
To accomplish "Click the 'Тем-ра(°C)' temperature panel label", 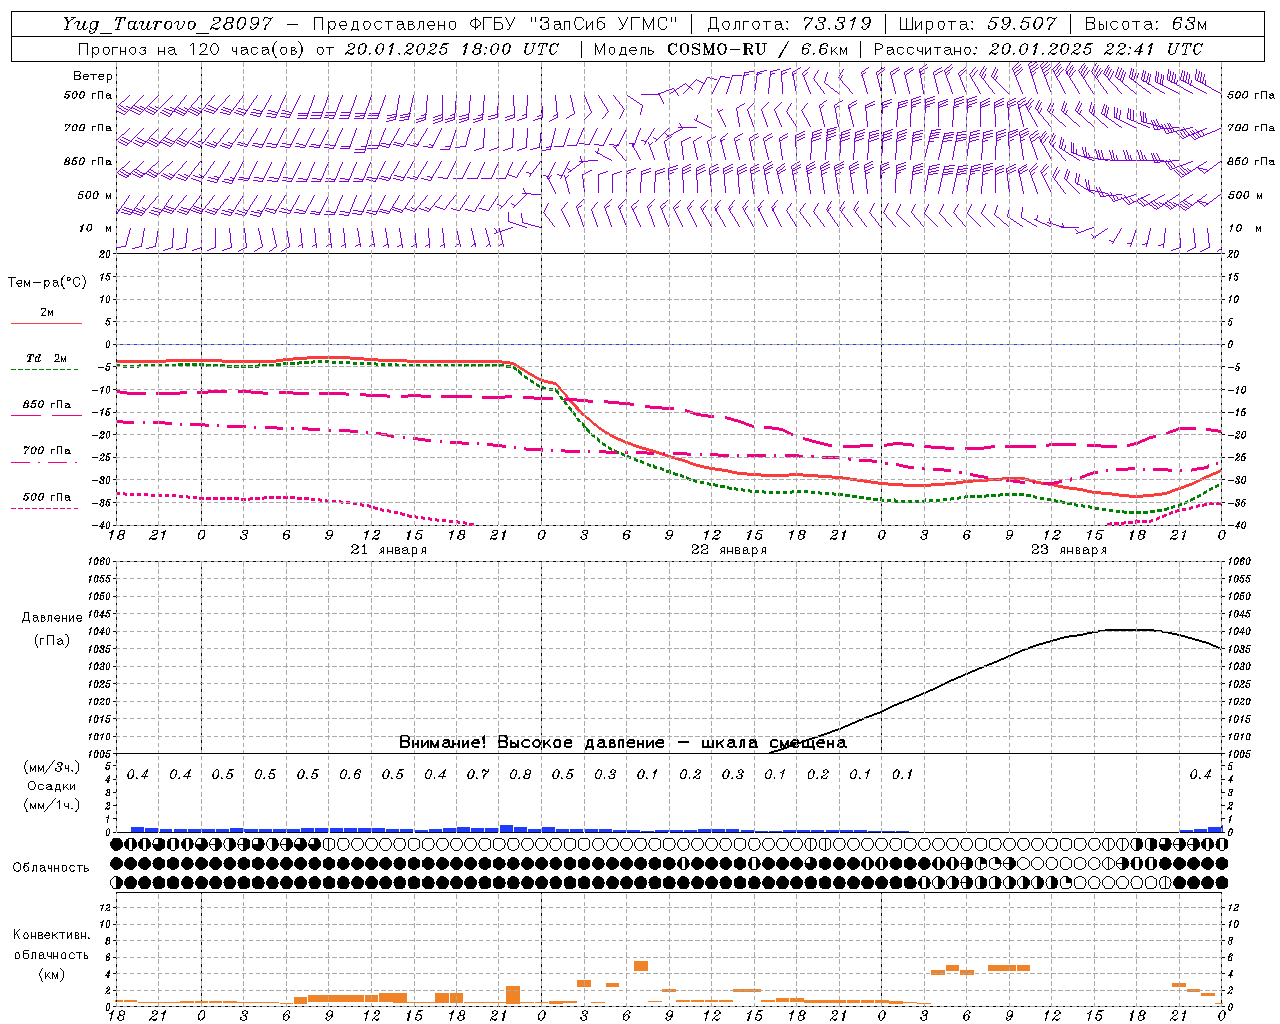I will click(47, 283).
